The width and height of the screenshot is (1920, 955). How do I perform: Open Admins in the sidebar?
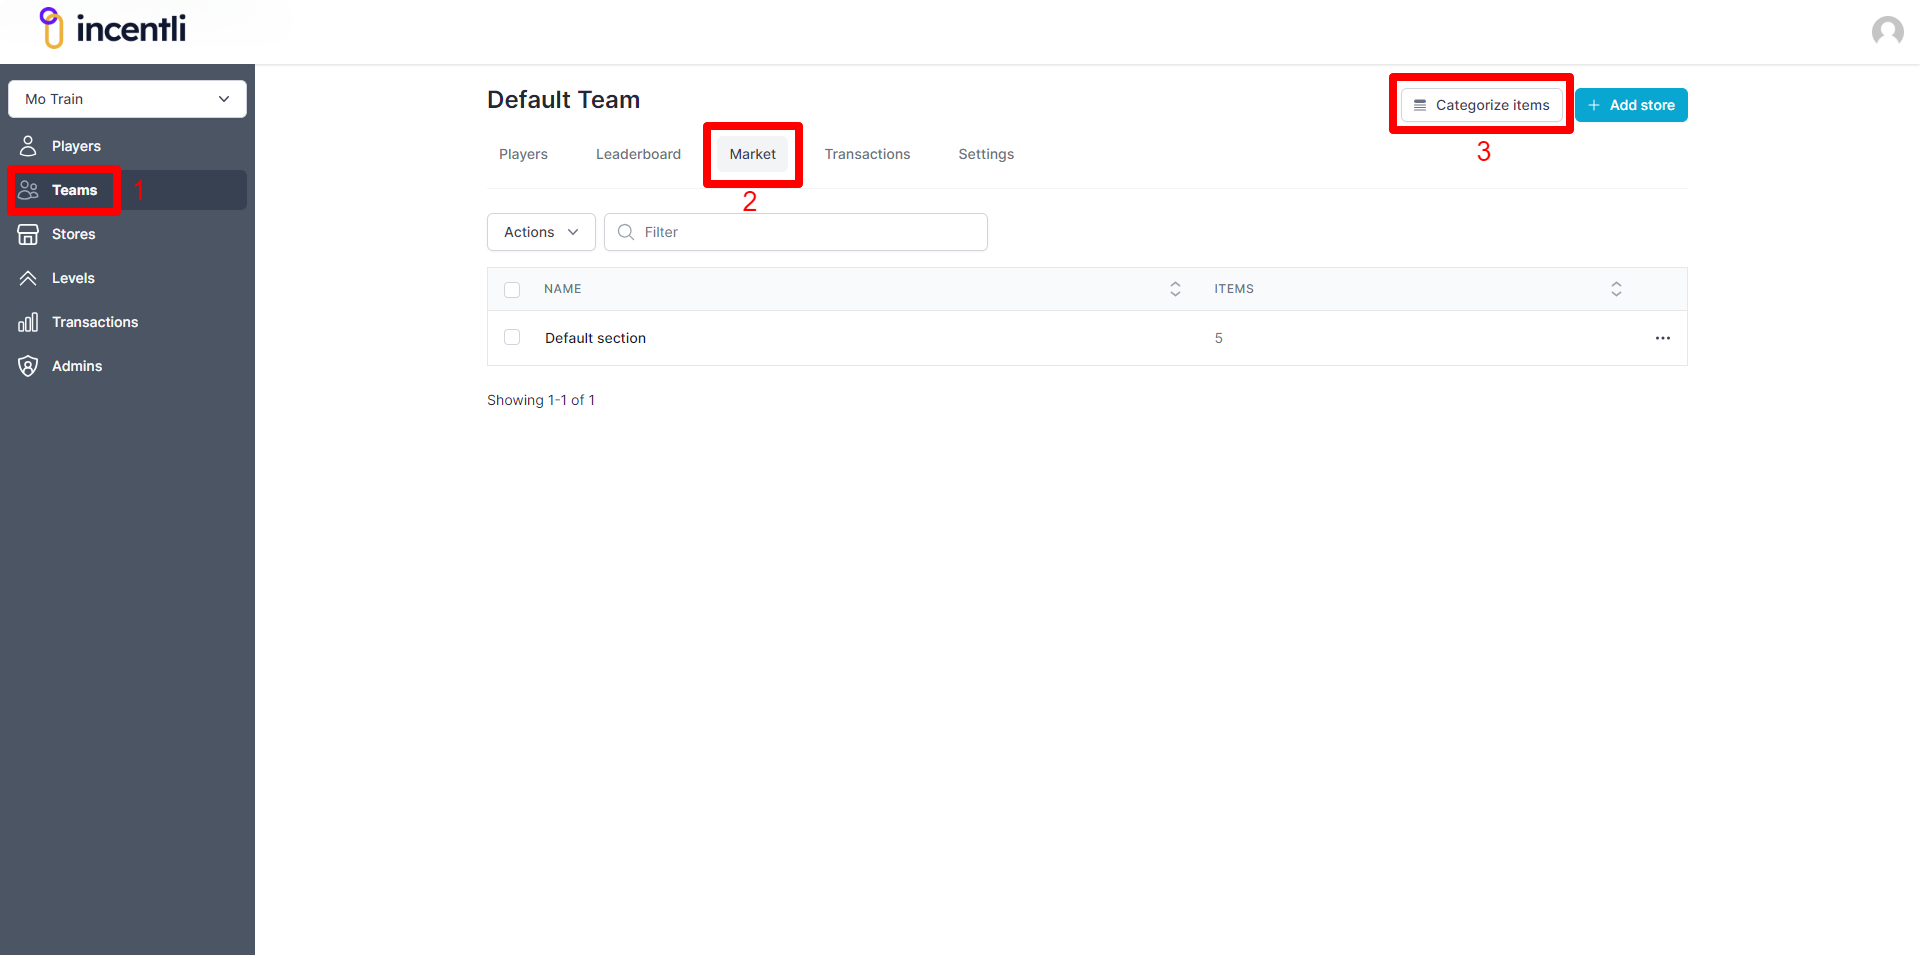click(127, 366)
